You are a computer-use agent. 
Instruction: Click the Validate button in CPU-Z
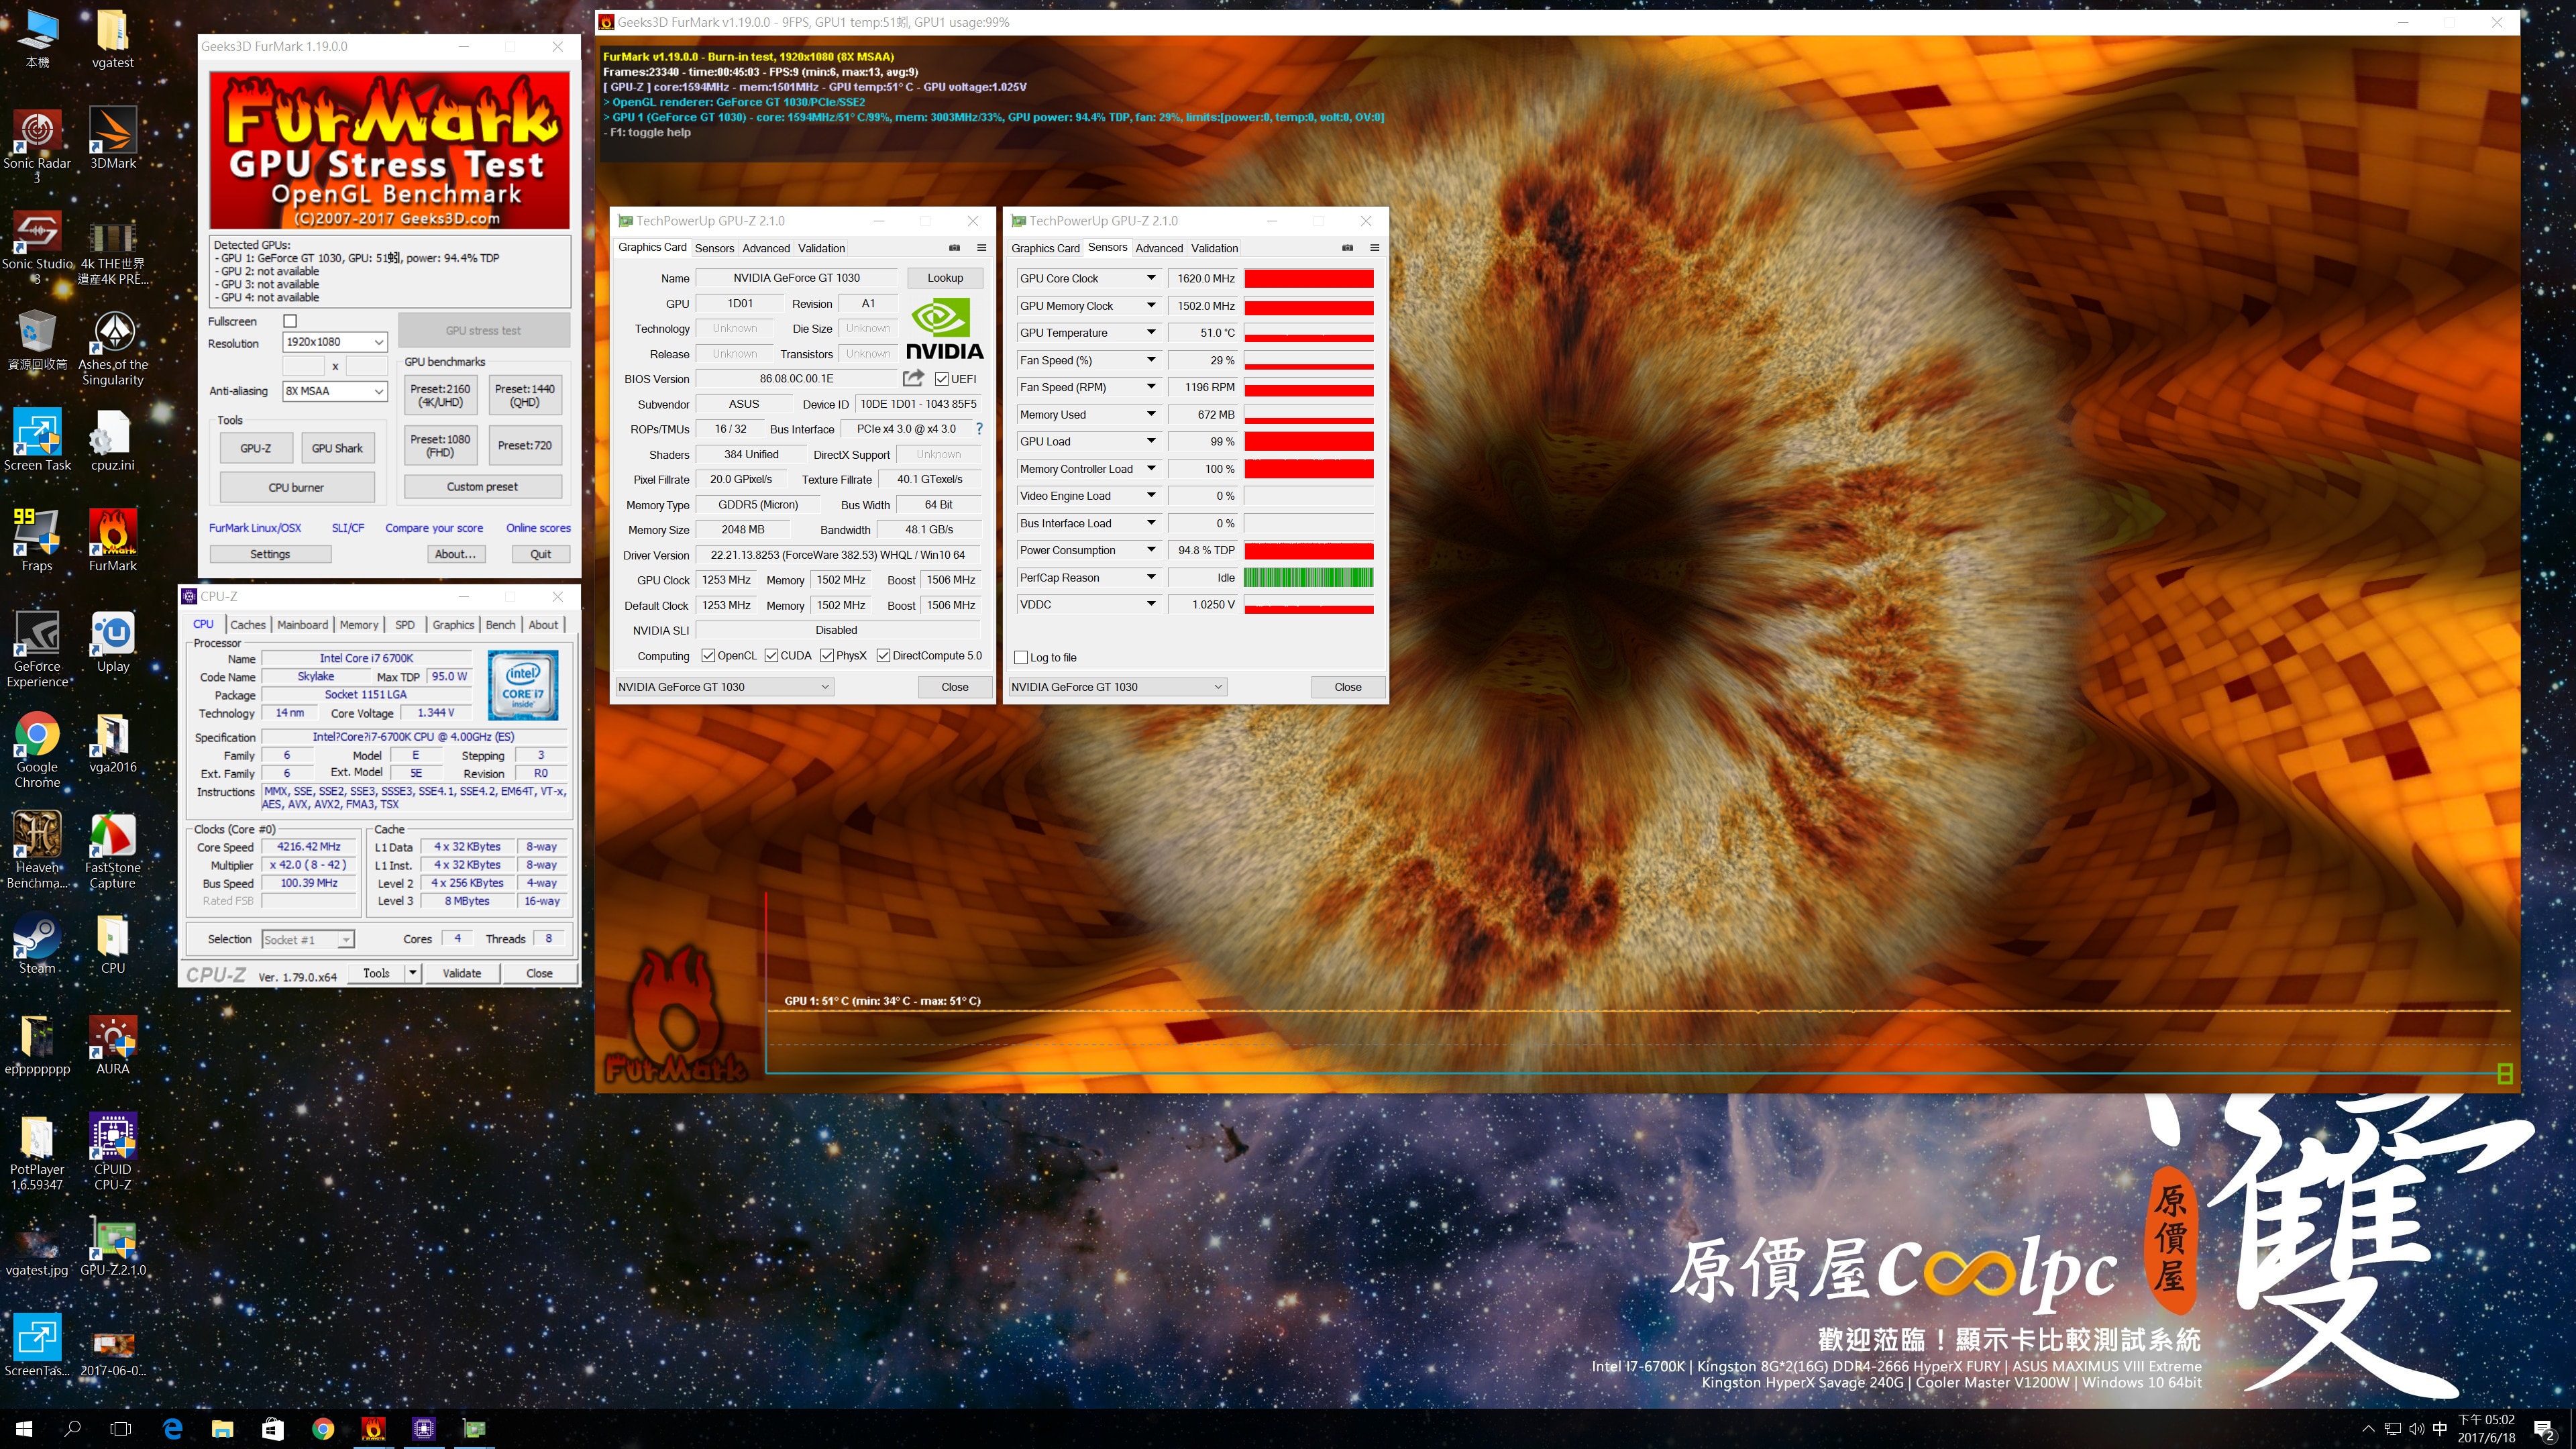462,973
